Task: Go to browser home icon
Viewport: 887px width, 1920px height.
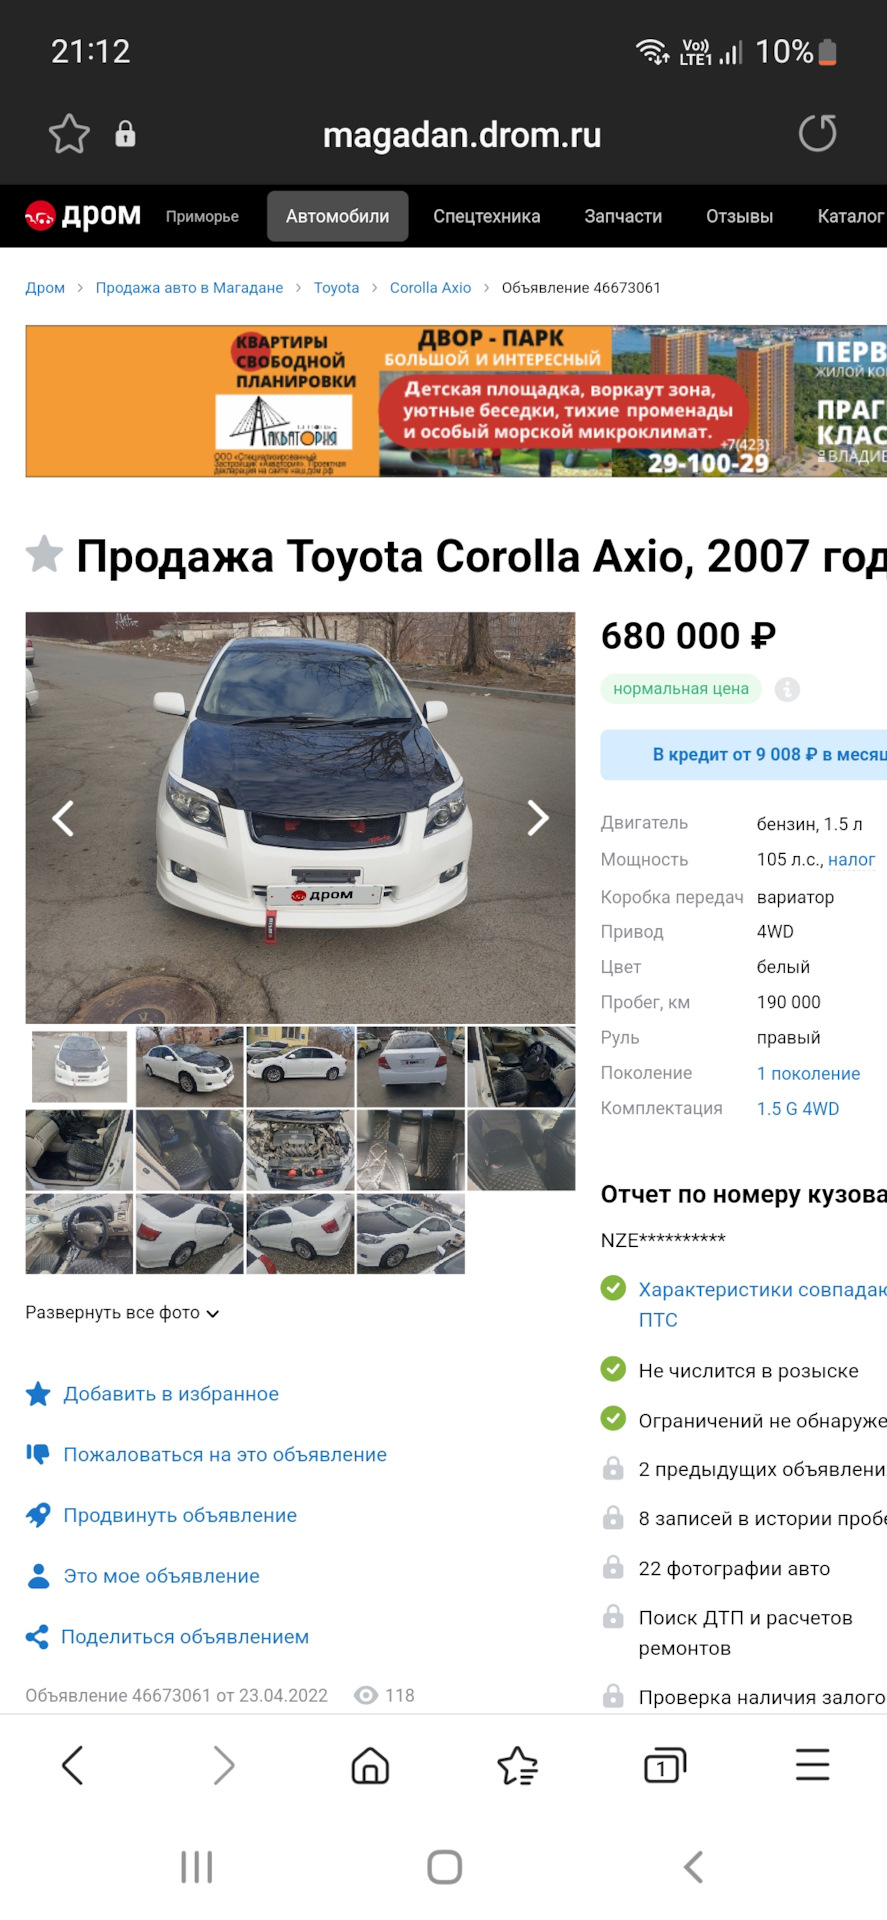Action: coord(370,1765)
